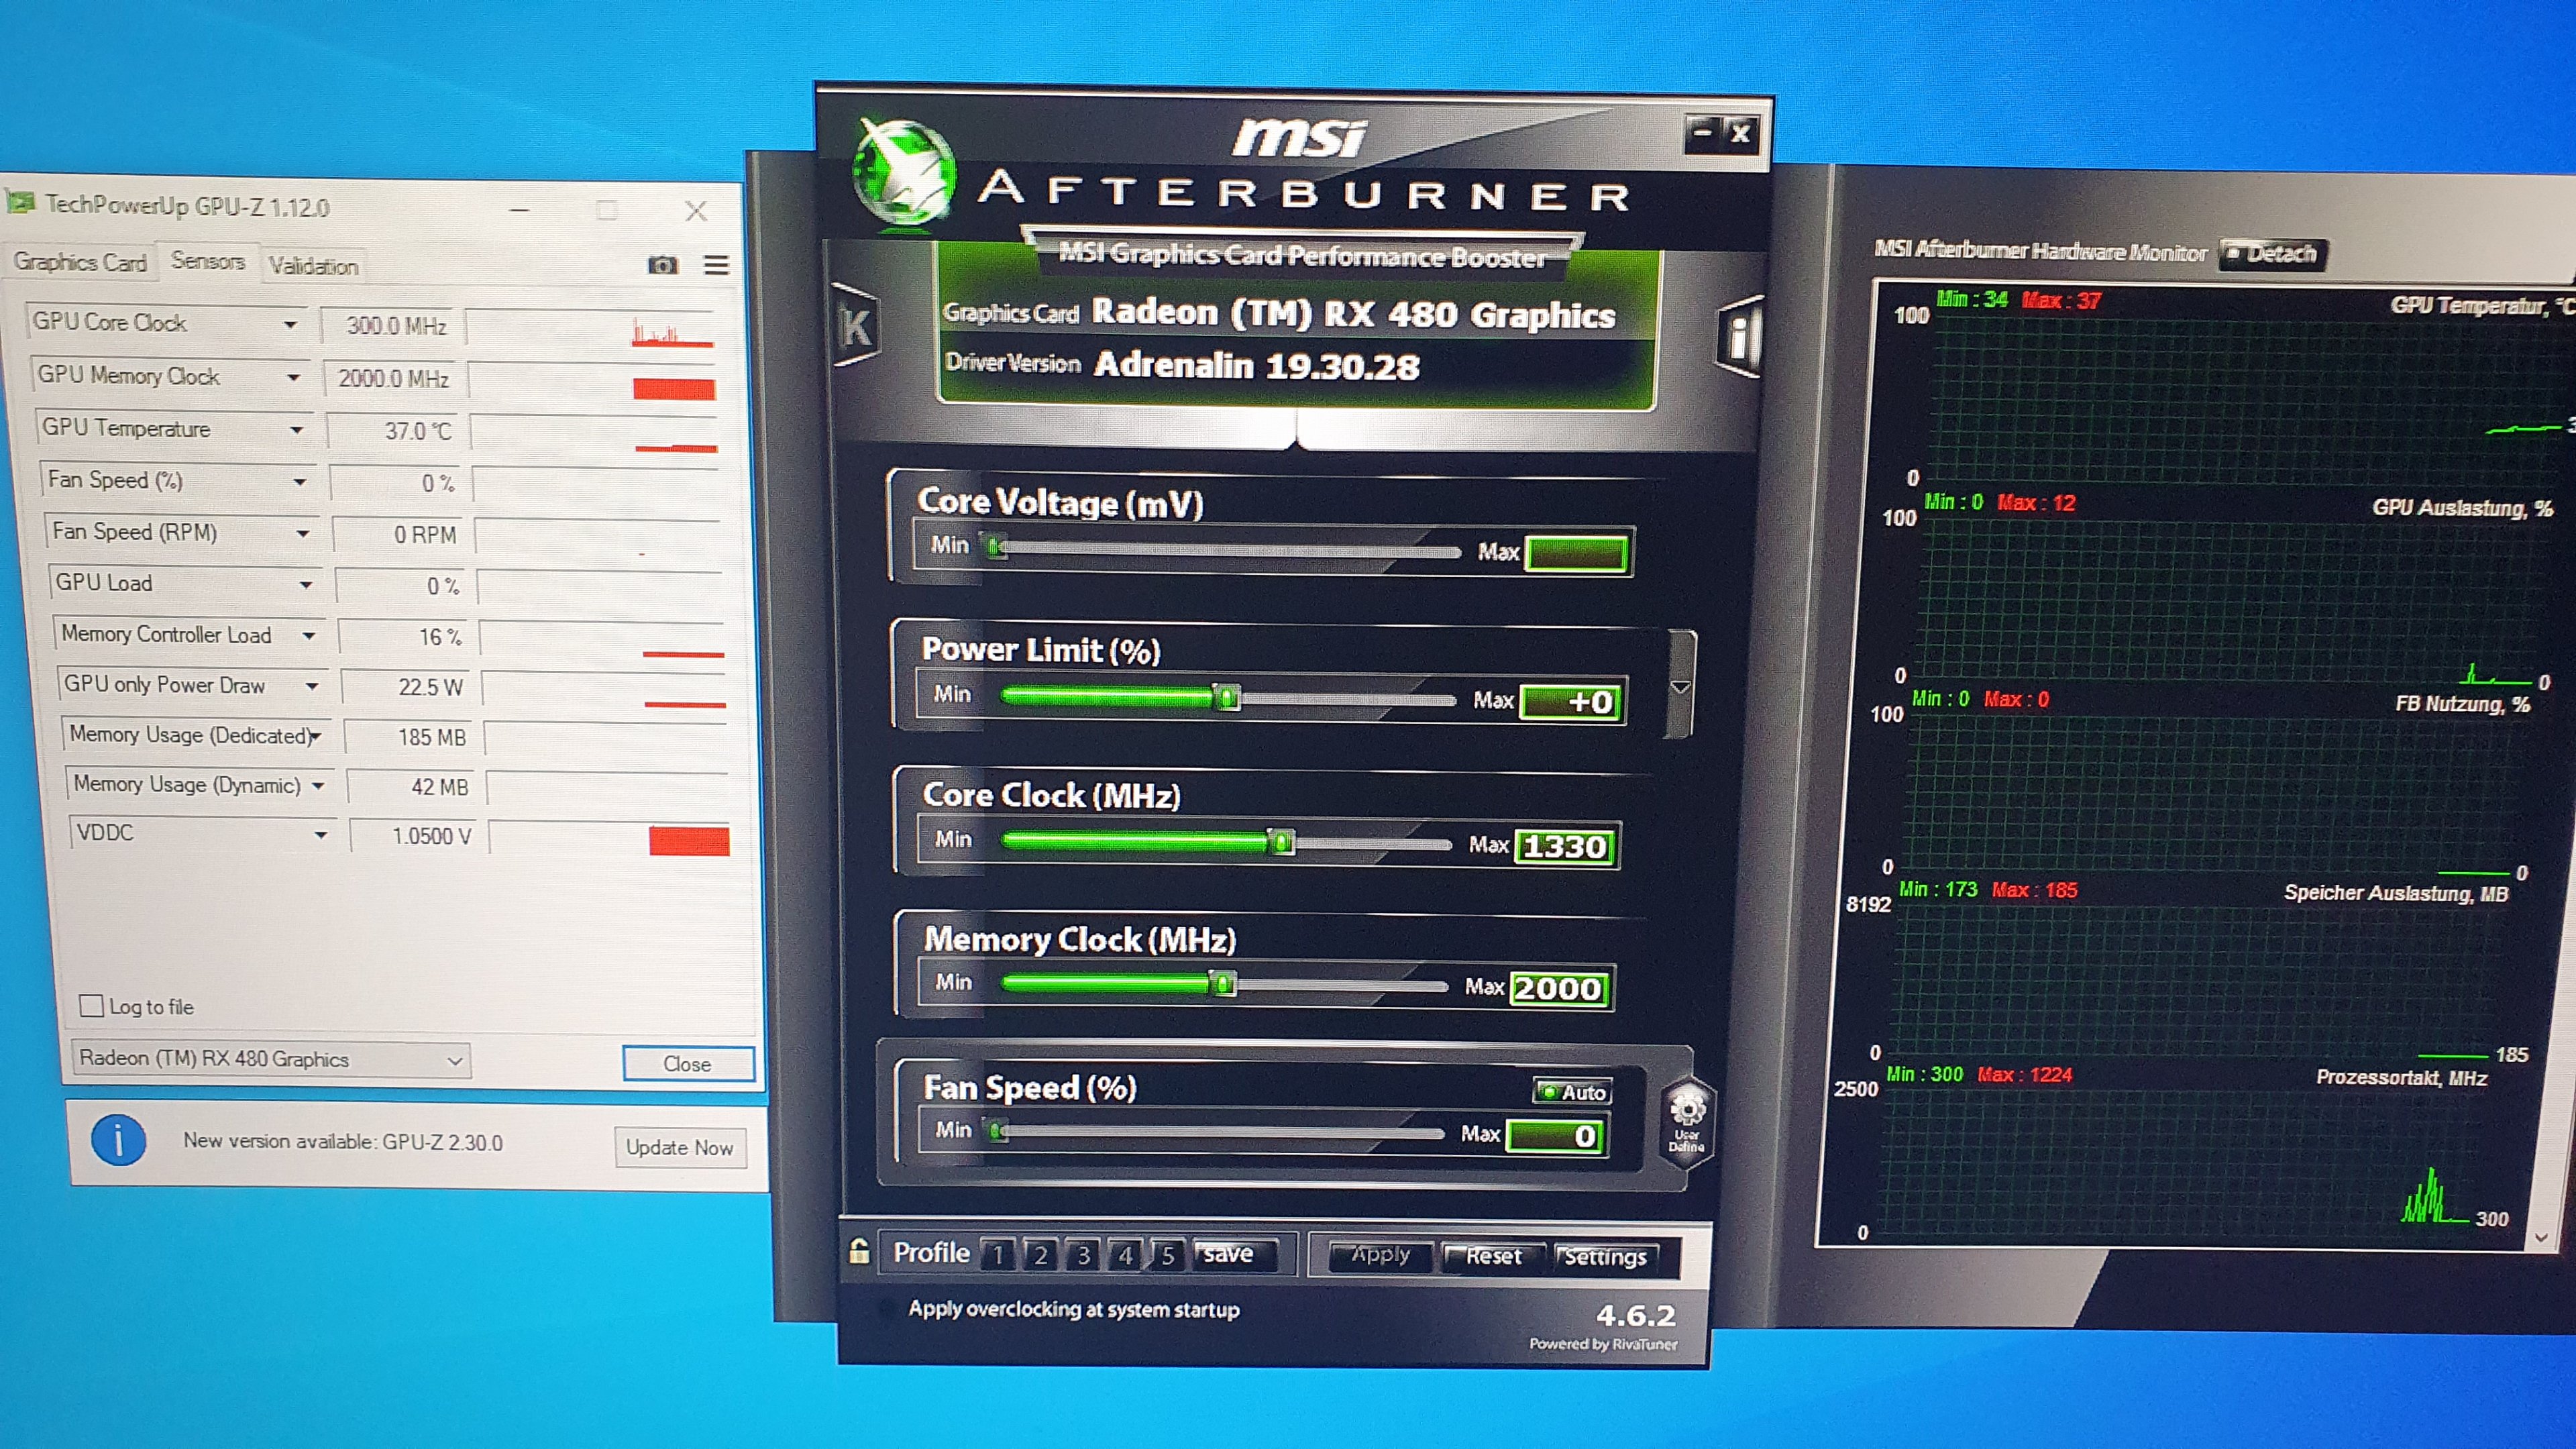Switch to the Validation tab

[313, 266]
